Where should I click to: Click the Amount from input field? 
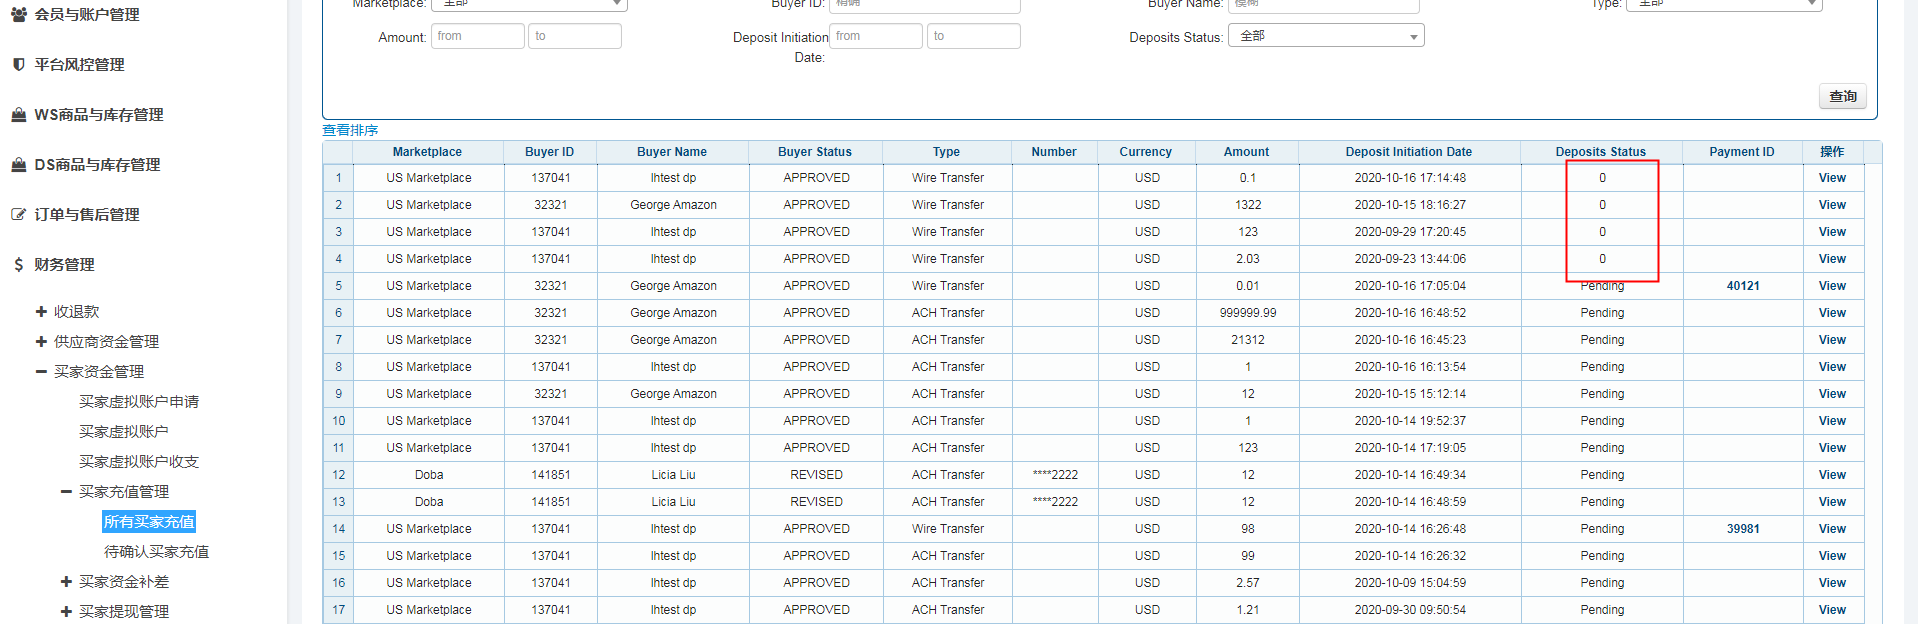coord(477,36)
